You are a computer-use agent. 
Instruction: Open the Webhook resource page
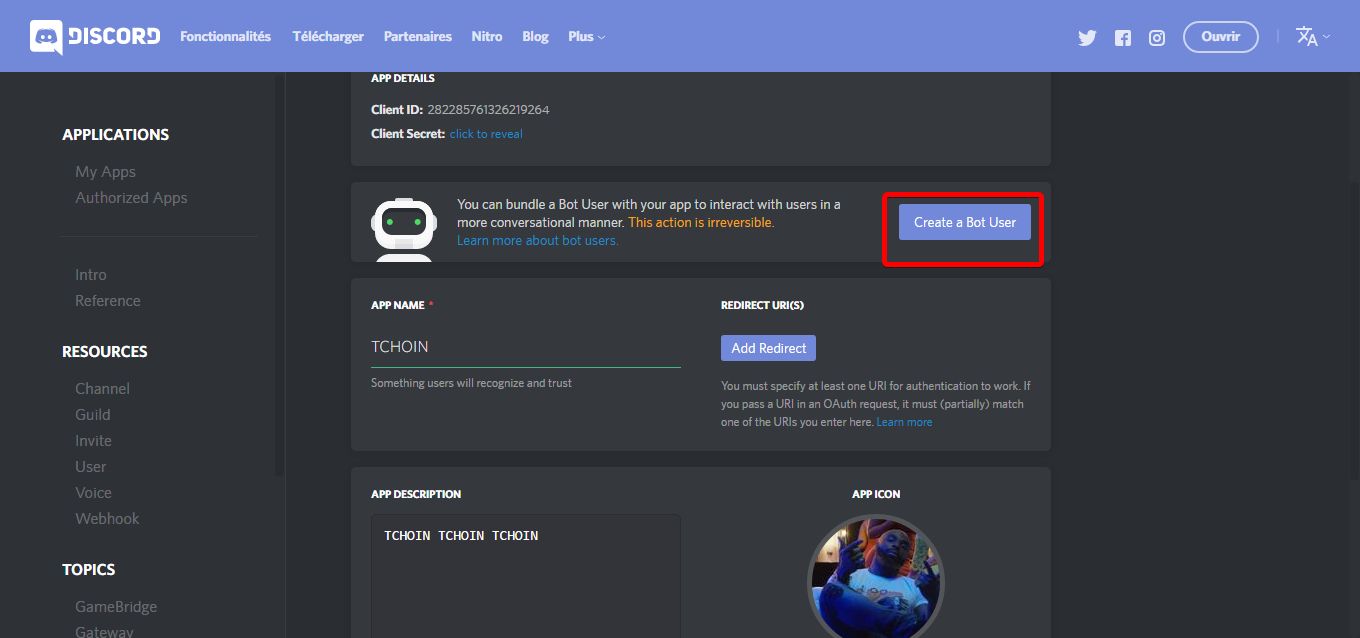tap(107, 519)
